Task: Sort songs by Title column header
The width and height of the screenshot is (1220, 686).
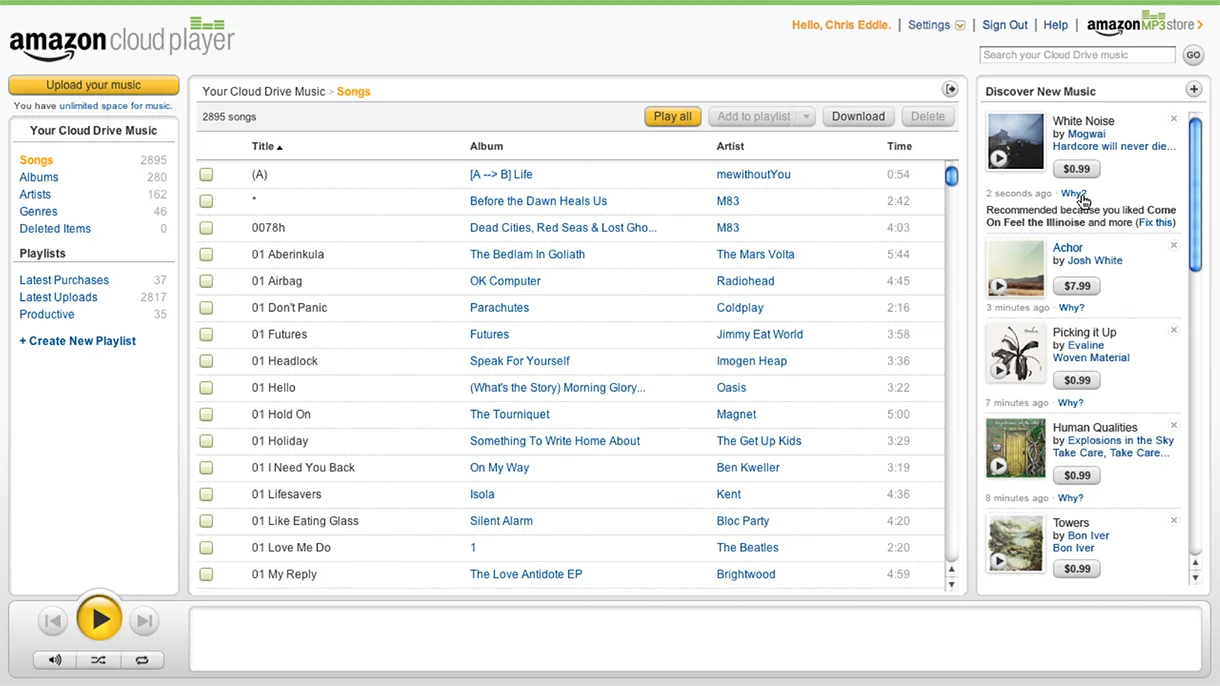Action: pos(267,146)
